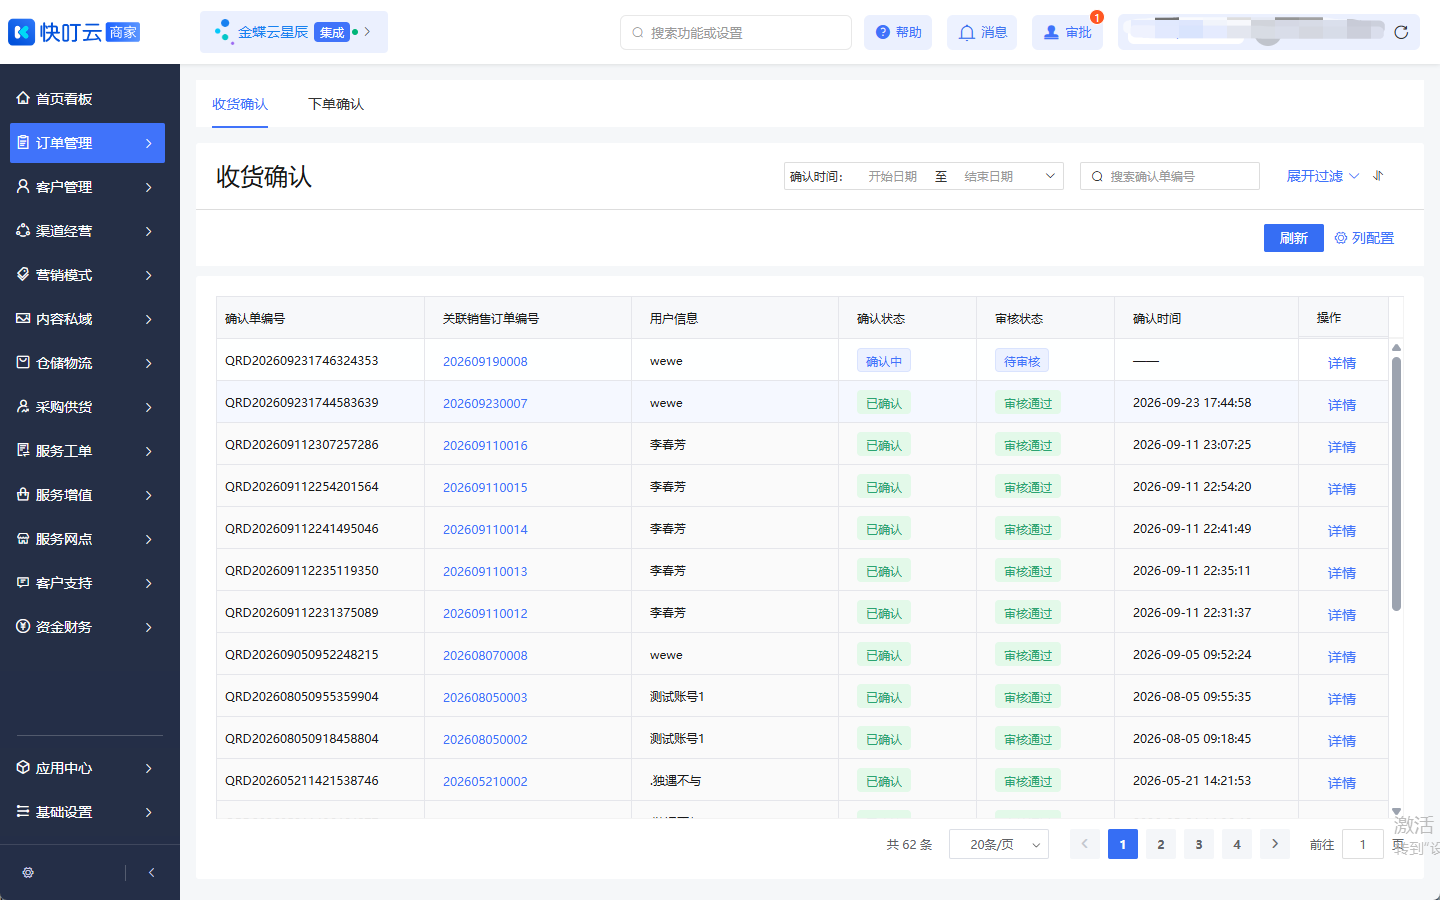This screenshot has height=900, width=1440.
Task: Click the table scrollbar's up arrow
Action: [x=1396, y=347]
